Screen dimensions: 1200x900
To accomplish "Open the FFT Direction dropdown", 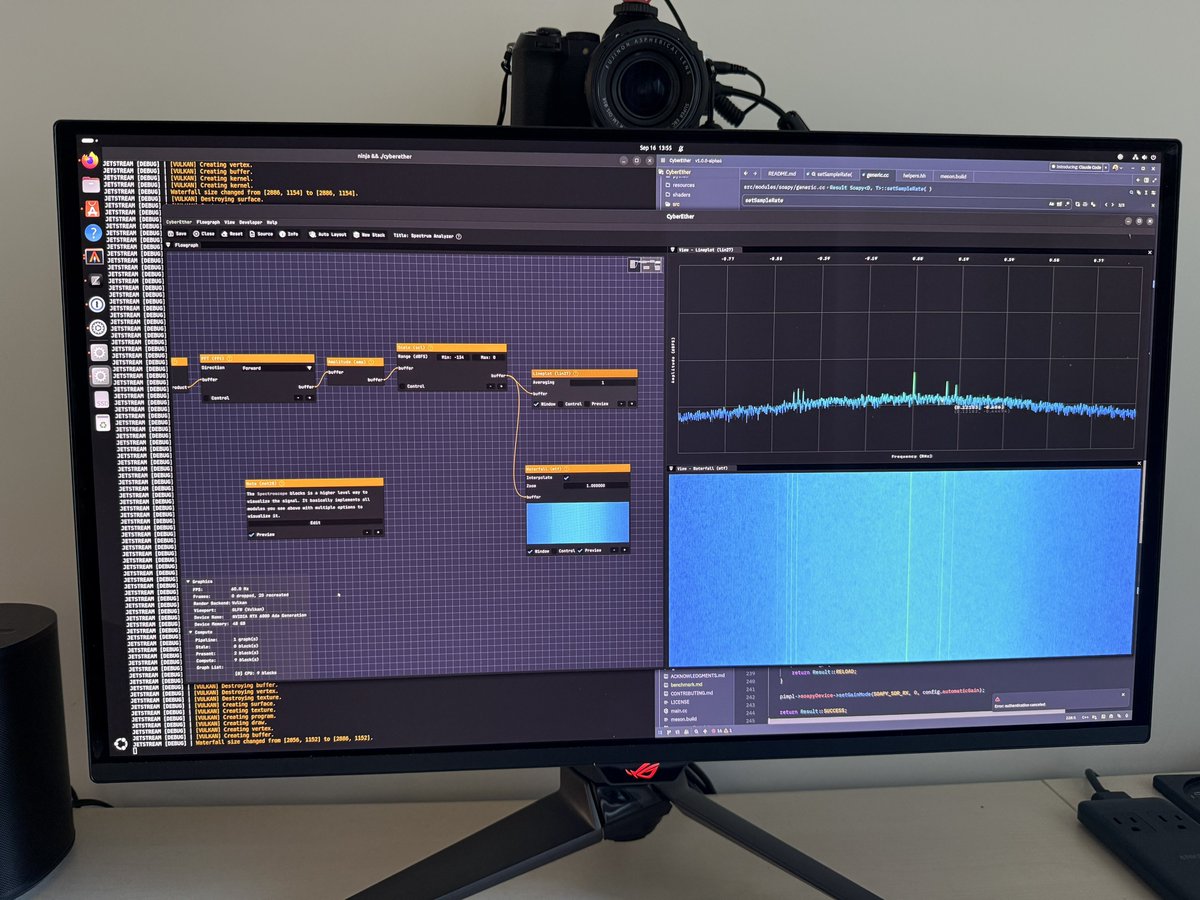I will pos(280,368).
